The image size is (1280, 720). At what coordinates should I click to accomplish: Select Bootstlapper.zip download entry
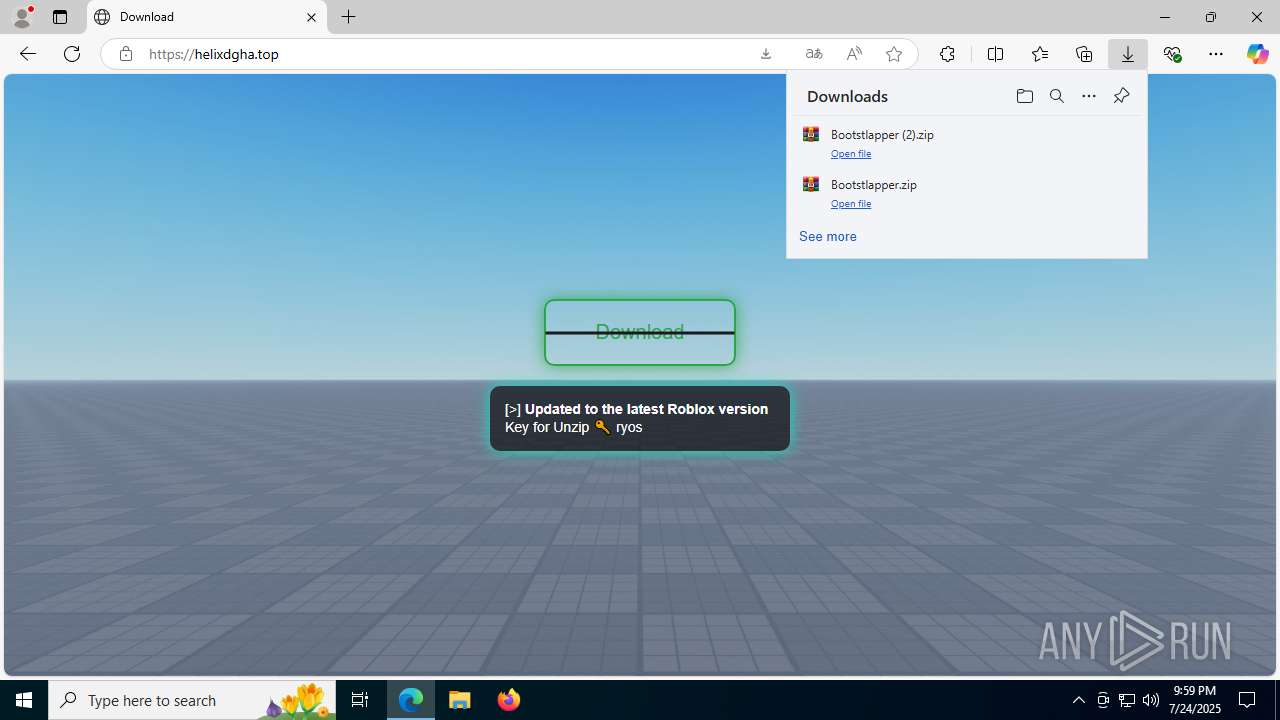coord(967,192)
